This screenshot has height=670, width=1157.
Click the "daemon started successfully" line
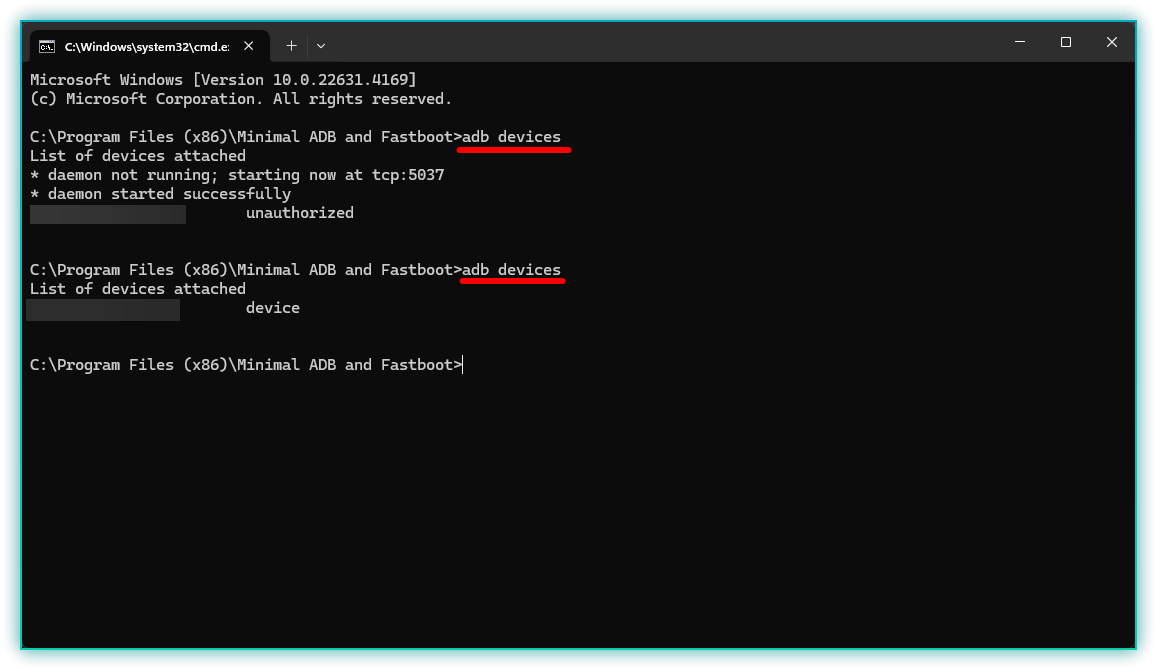(x=160, y=194)
